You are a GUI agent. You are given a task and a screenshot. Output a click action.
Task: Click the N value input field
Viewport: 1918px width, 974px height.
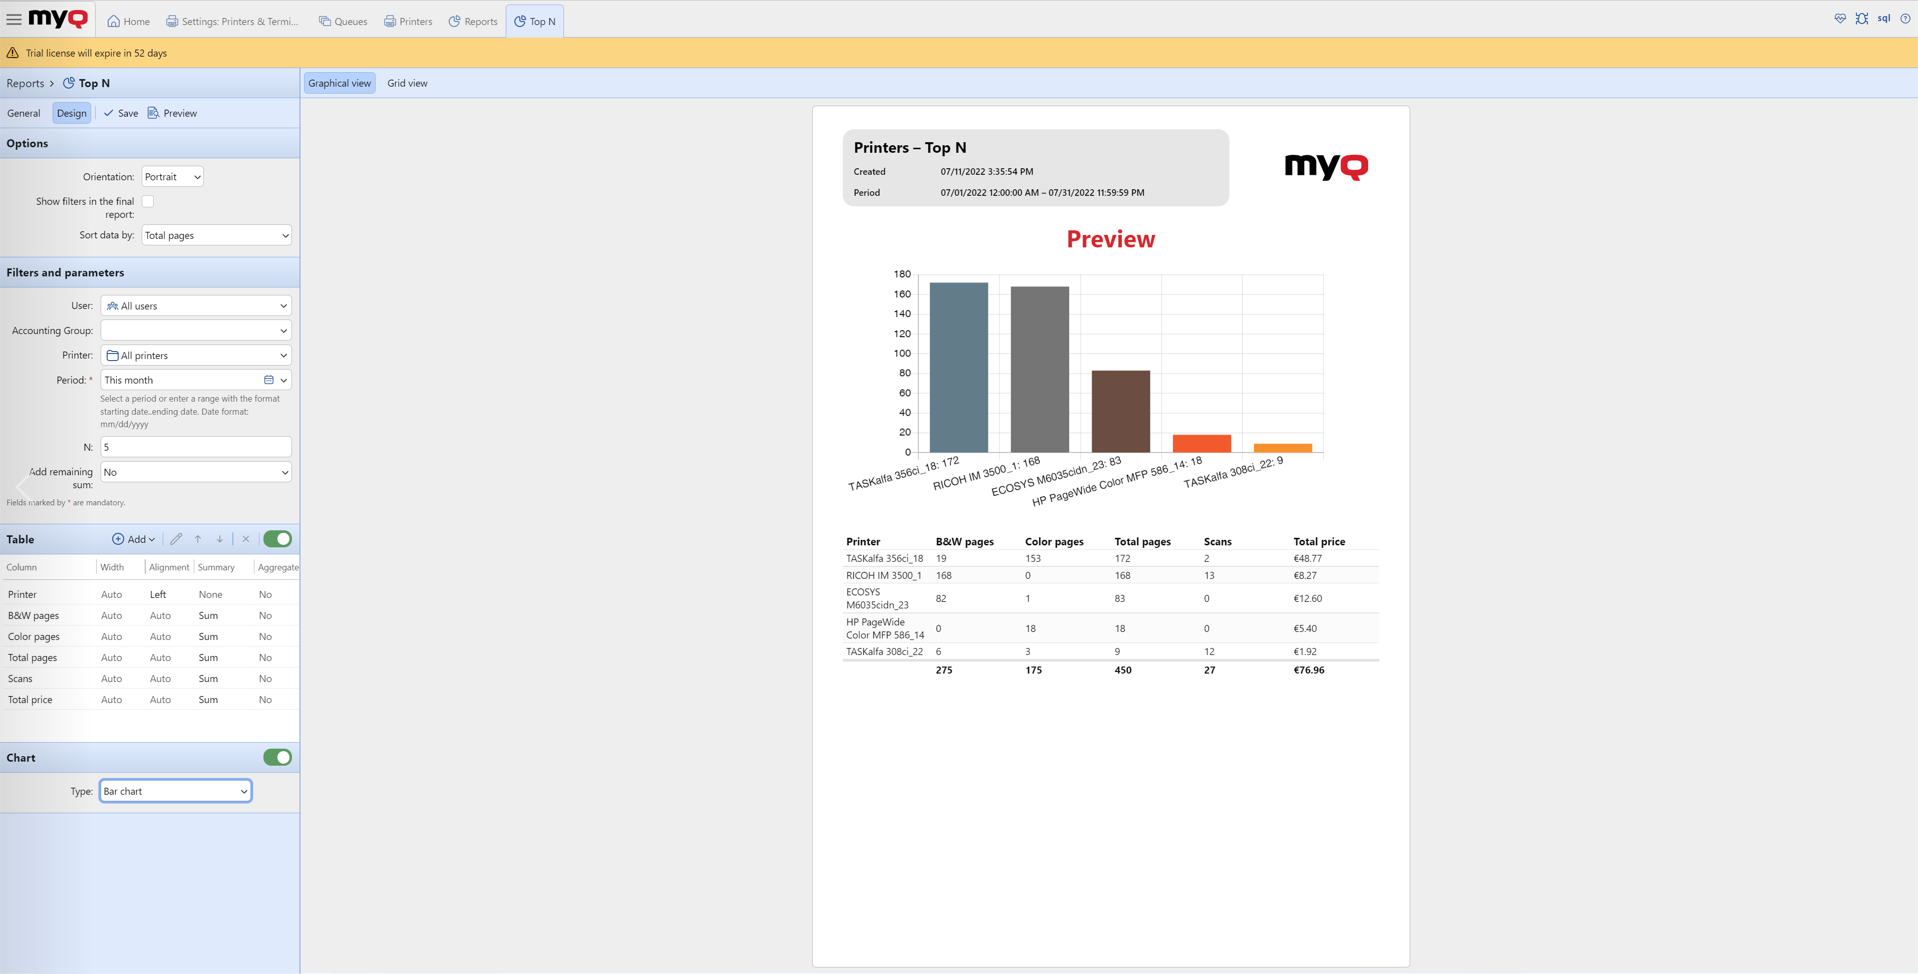pos(196,447)
